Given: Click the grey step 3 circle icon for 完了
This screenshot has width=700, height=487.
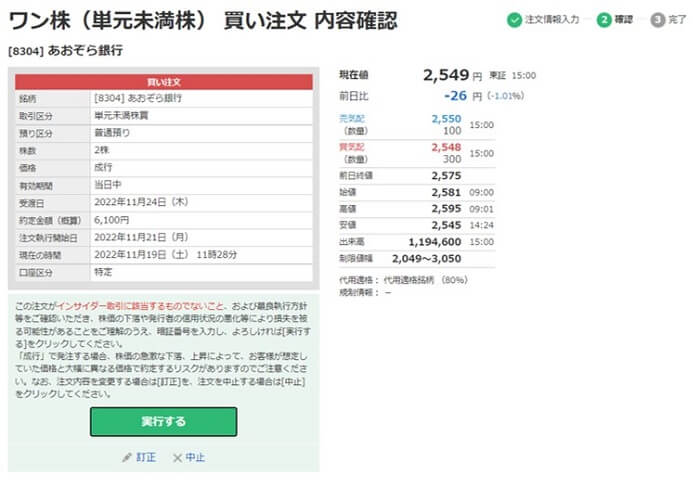Looking at the screenshot, I should pos(658,20).
